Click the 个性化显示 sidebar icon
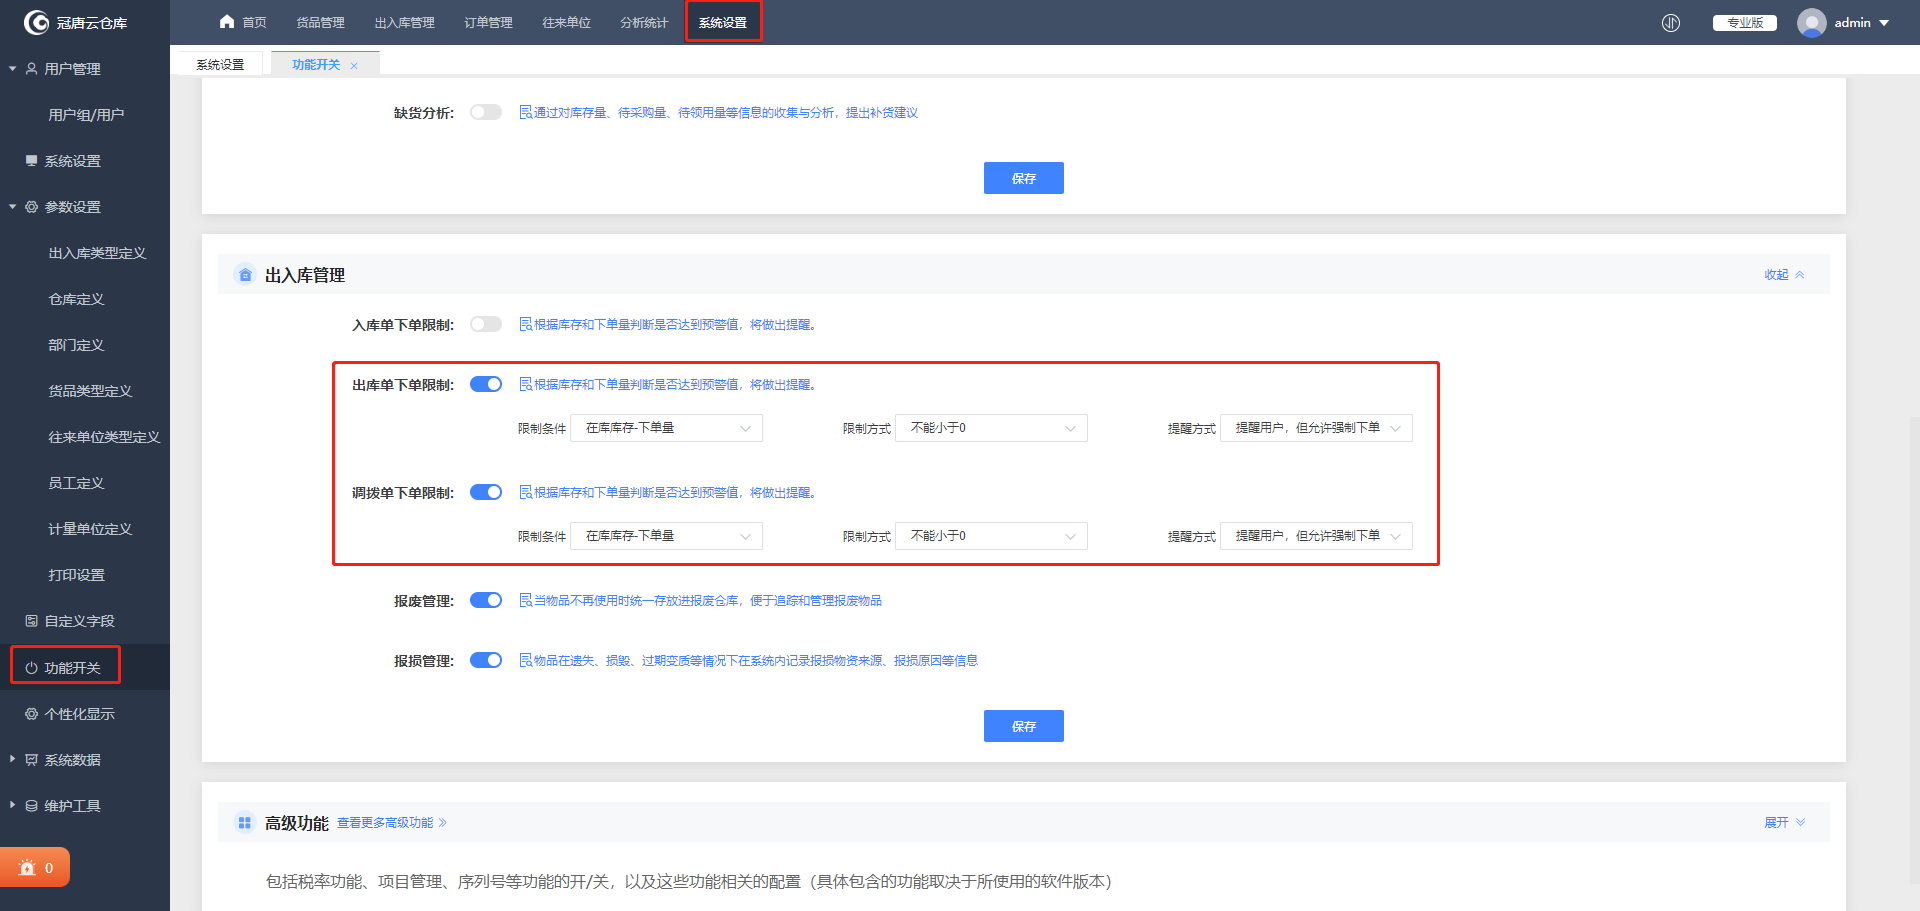The height and width of the screenshot is (911, 1920). 31,714
